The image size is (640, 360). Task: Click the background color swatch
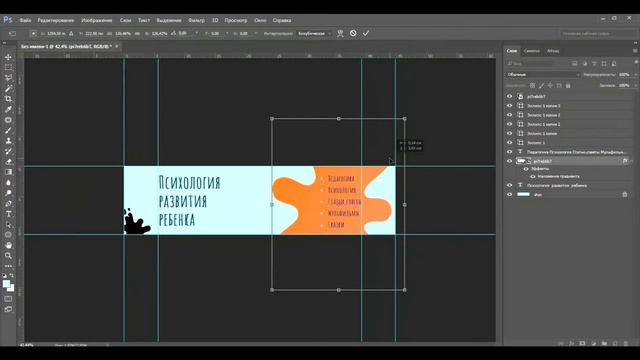[x=11, y=288]
